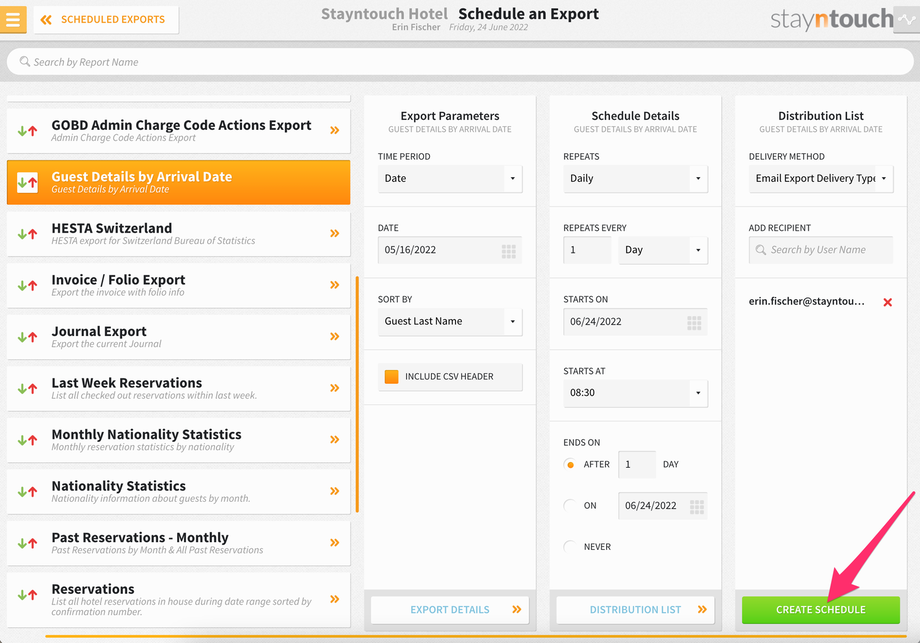The image size is (920, 643).
Task: Select Nationality Statistics report
Action: [x=178, y=492]
